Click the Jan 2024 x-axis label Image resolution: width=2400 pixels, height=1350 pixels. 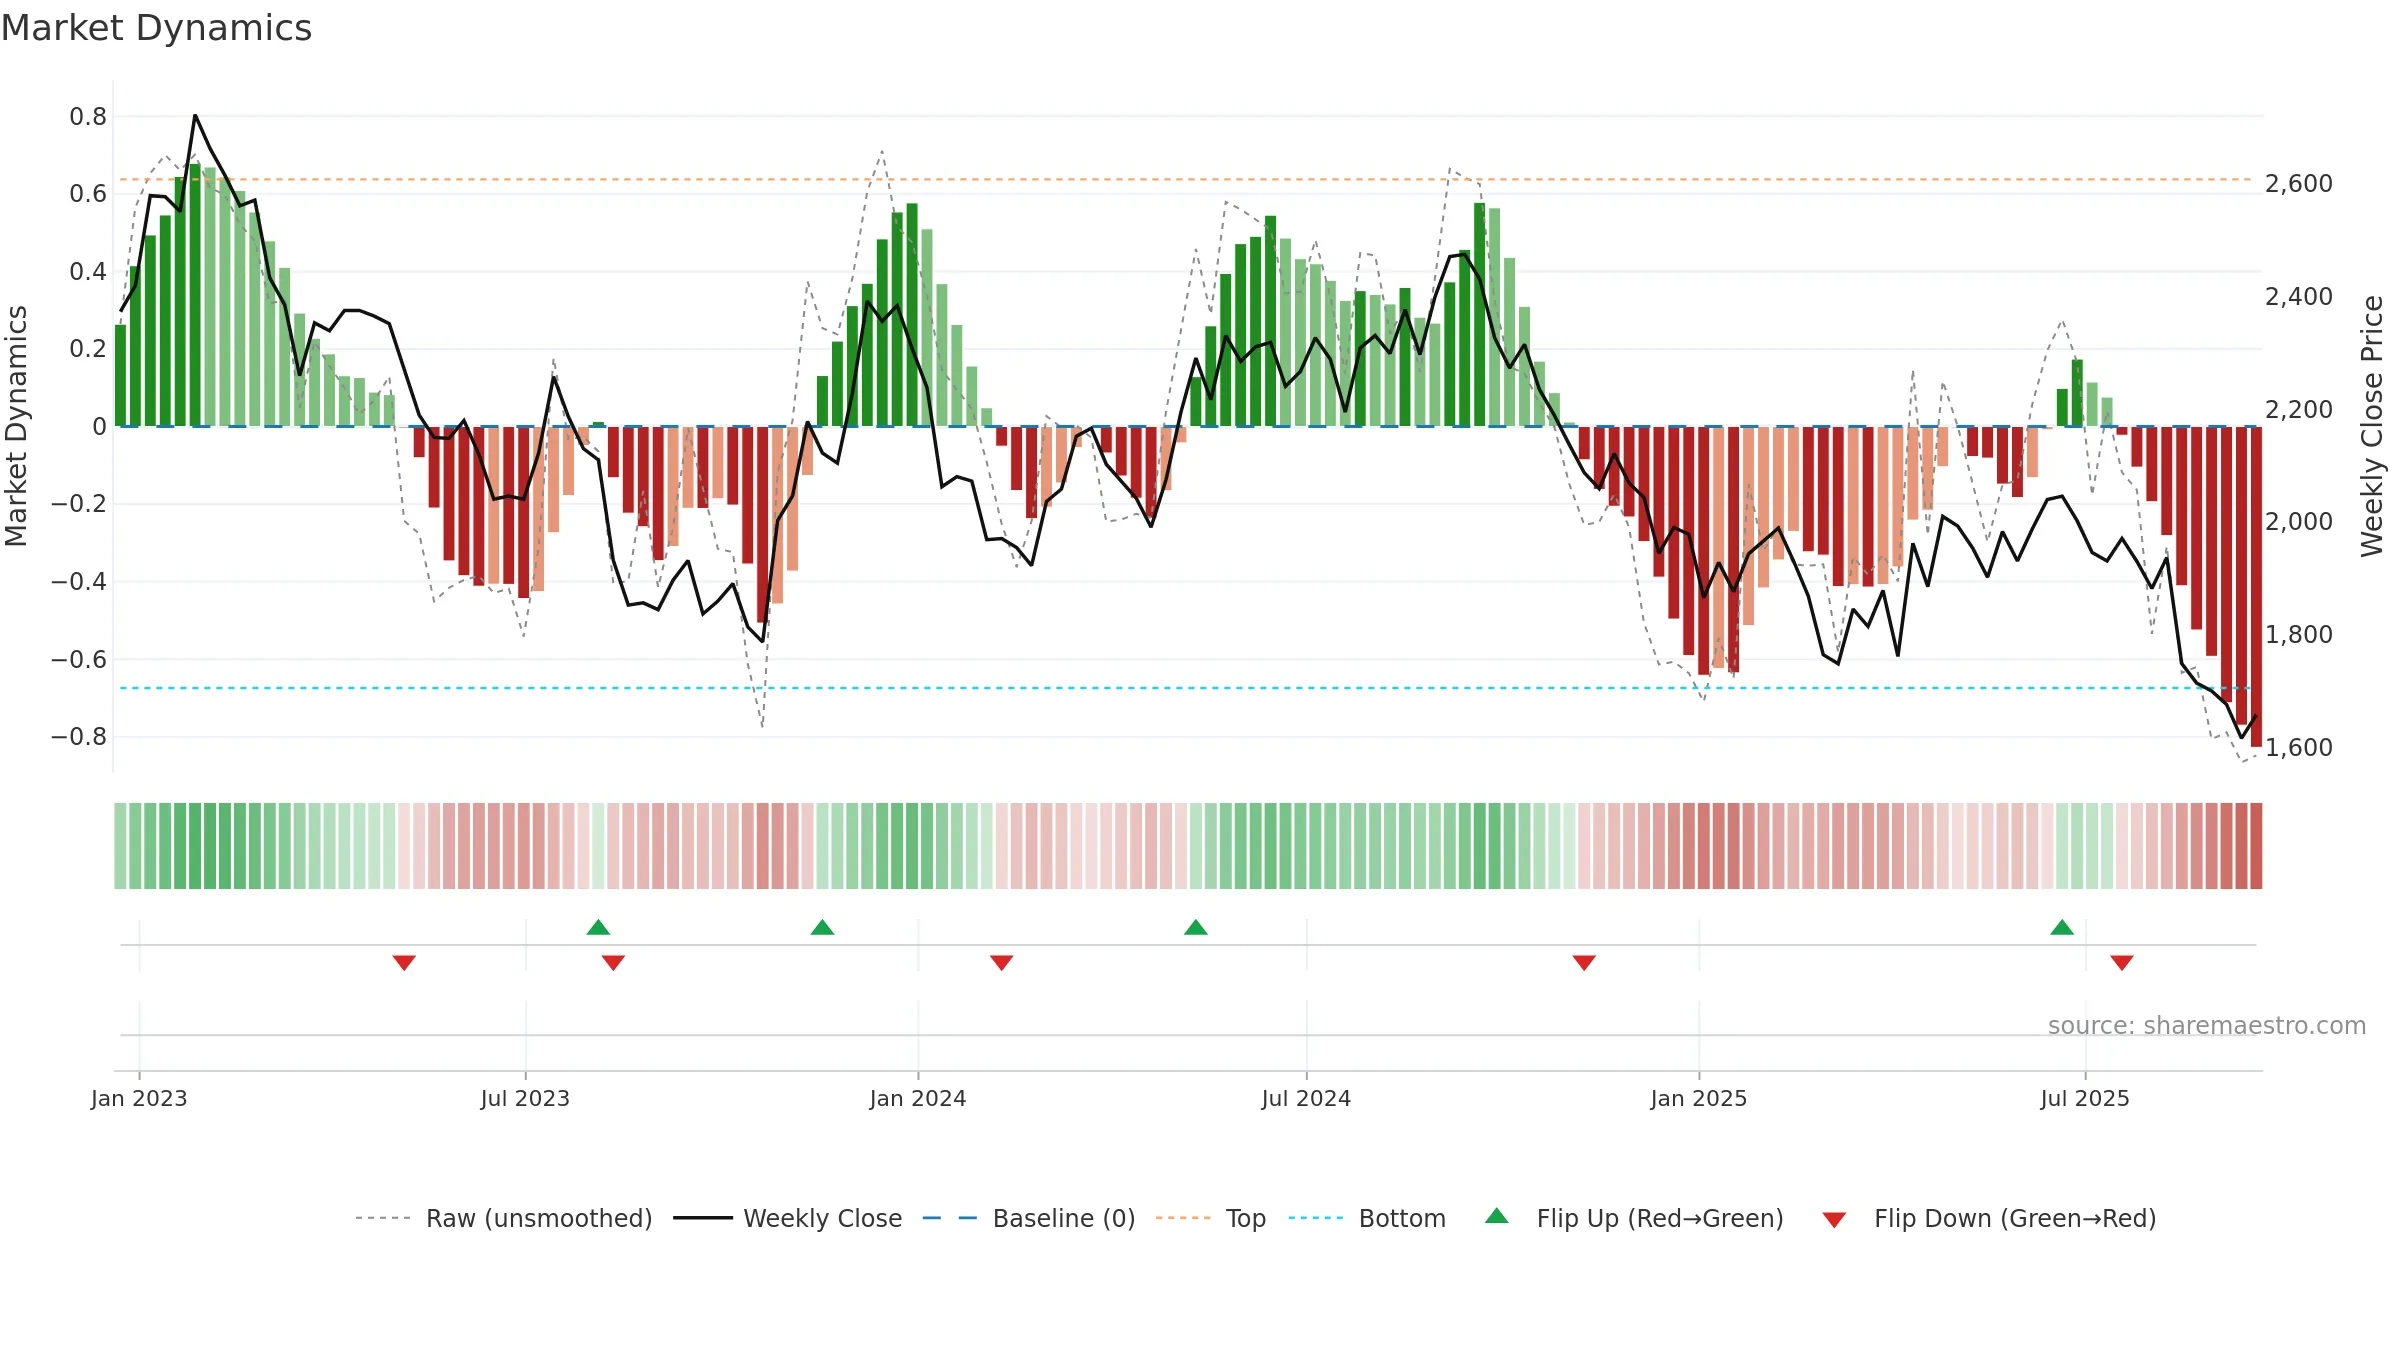coord(918,1098)
